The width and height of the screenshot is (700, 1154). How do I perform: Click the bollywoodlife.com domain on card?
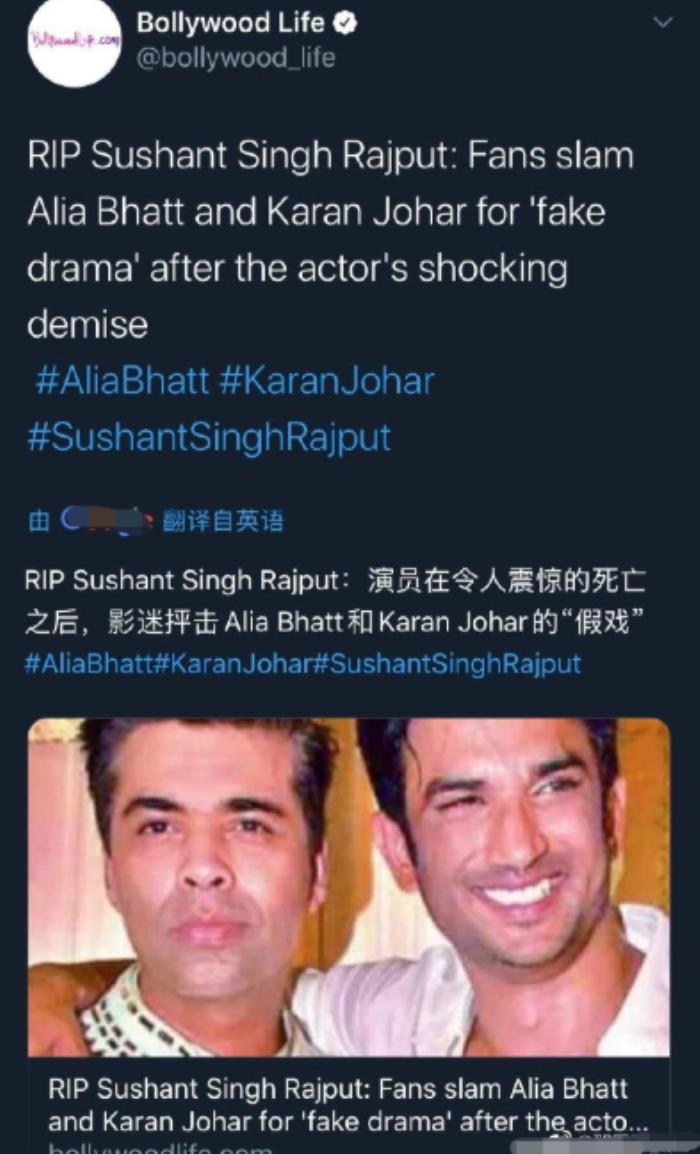[x=160, y=1148]
